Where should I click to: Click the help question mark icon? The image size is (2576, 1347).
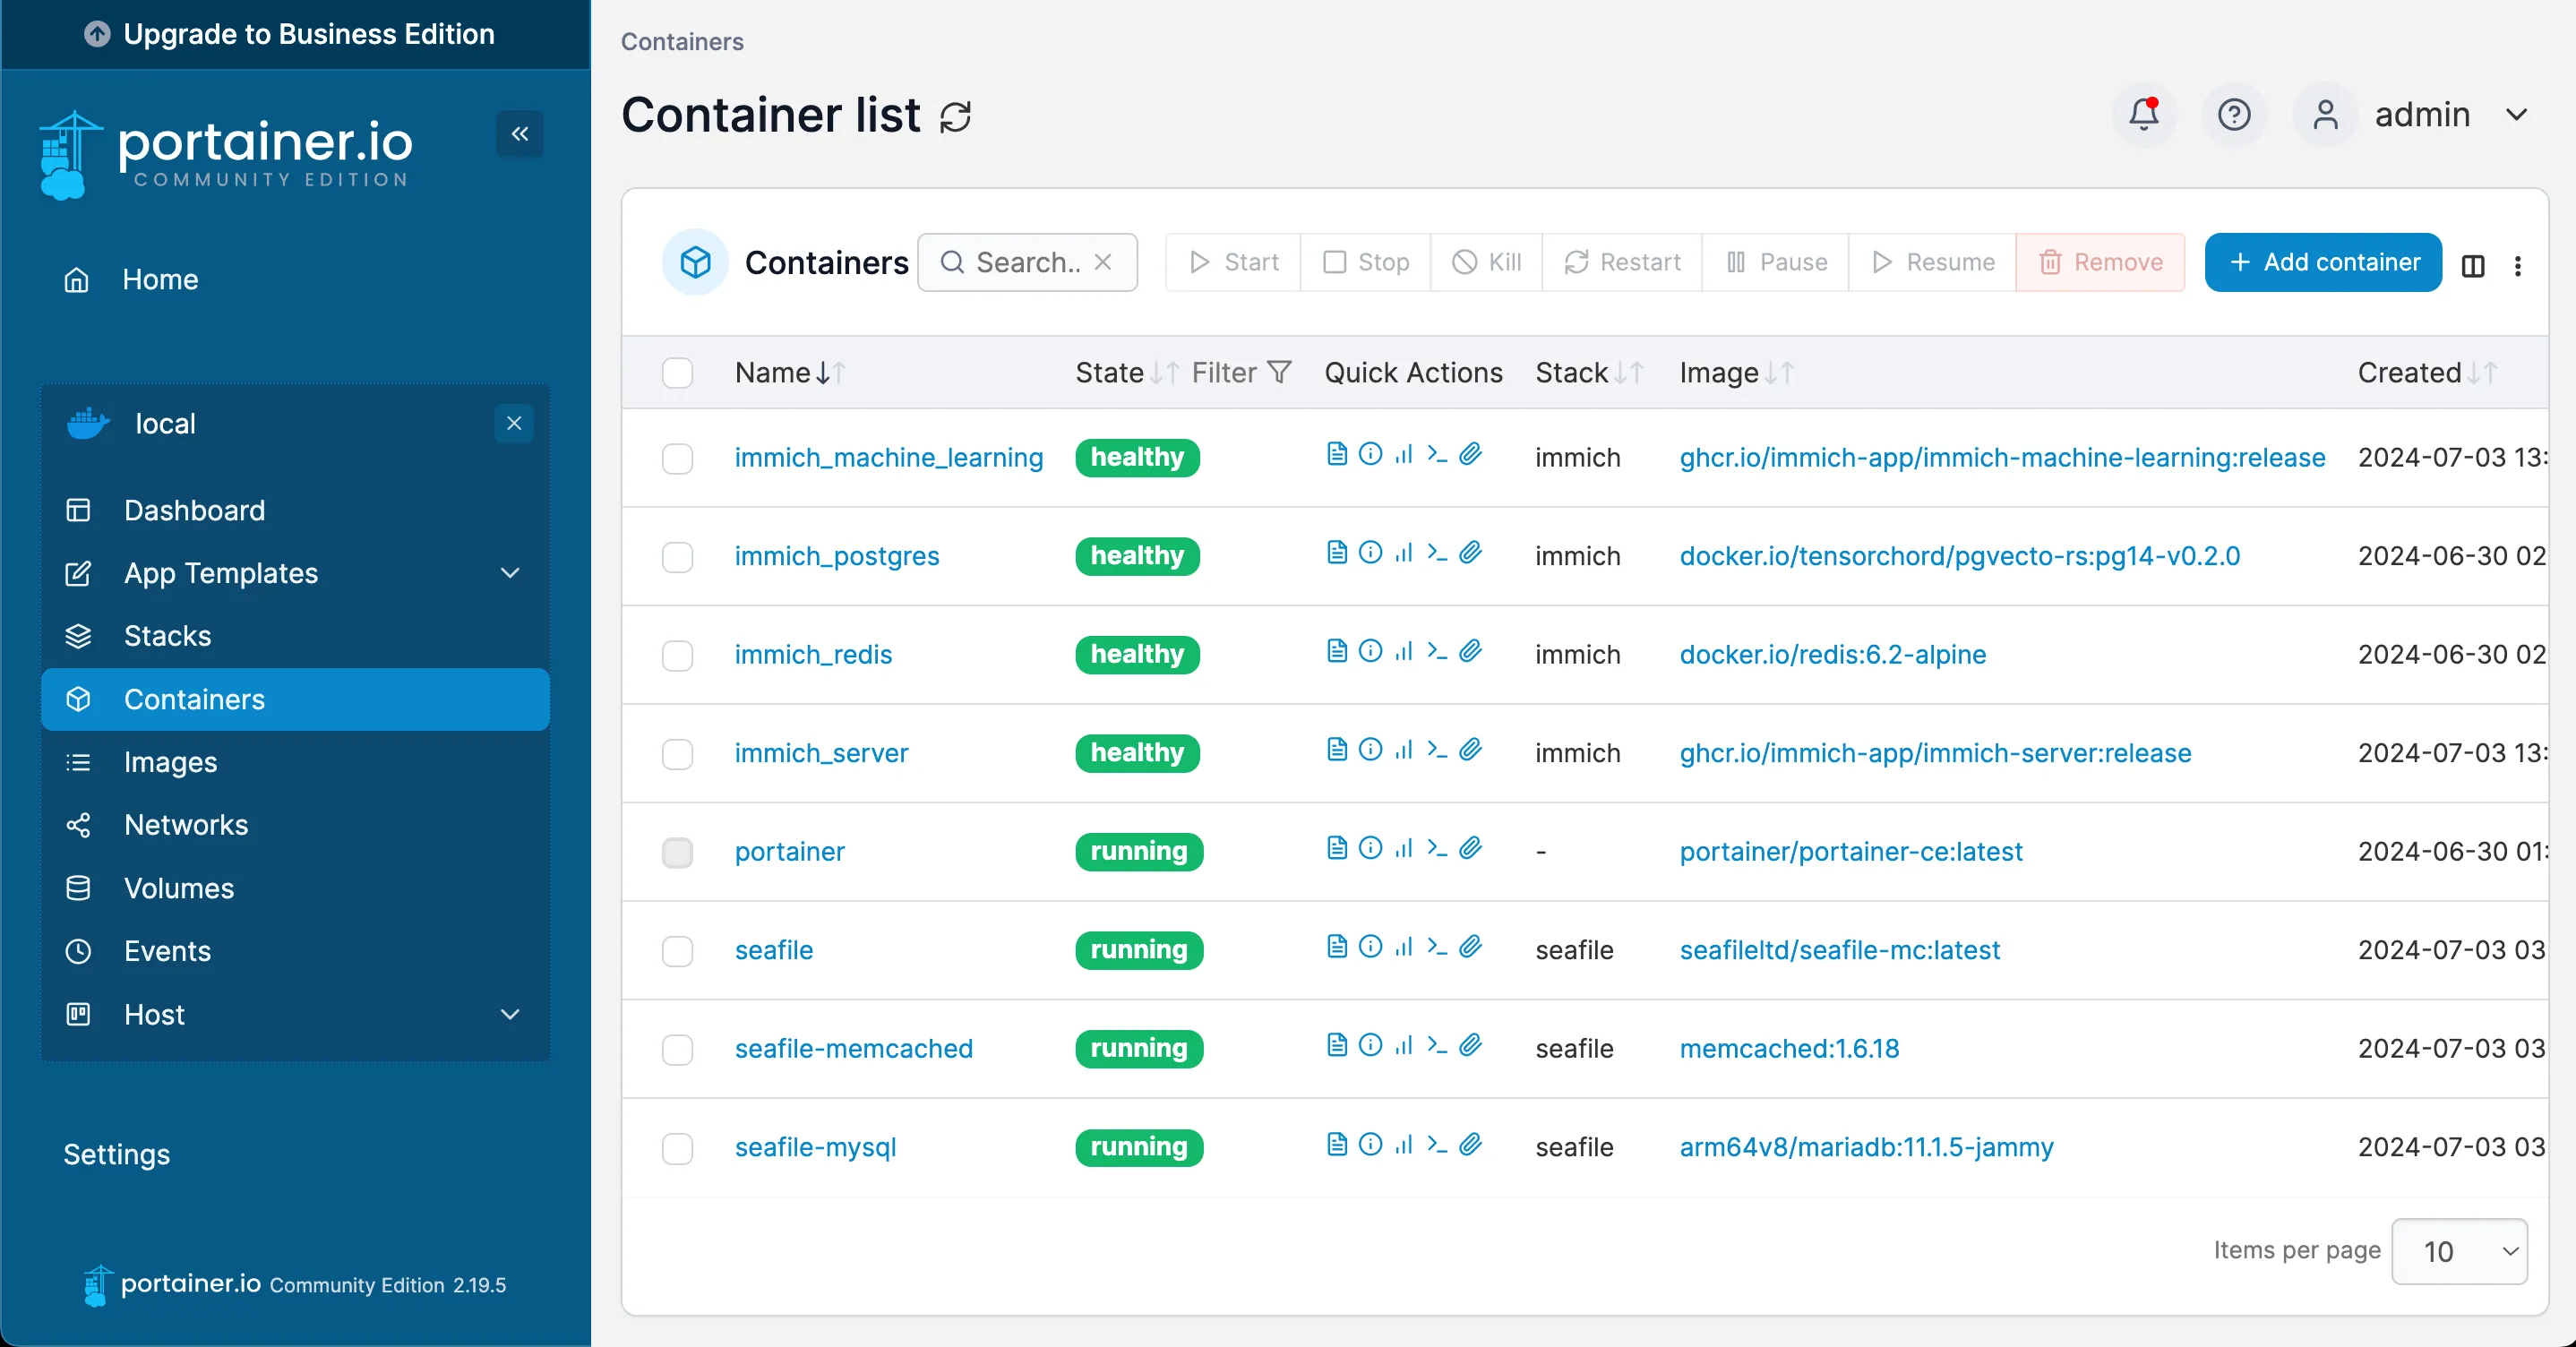2233,114
